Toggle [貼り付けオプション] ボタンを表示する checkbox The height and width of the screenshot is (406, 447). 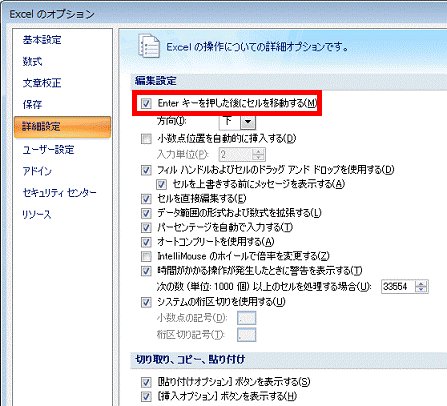(146, 382)
